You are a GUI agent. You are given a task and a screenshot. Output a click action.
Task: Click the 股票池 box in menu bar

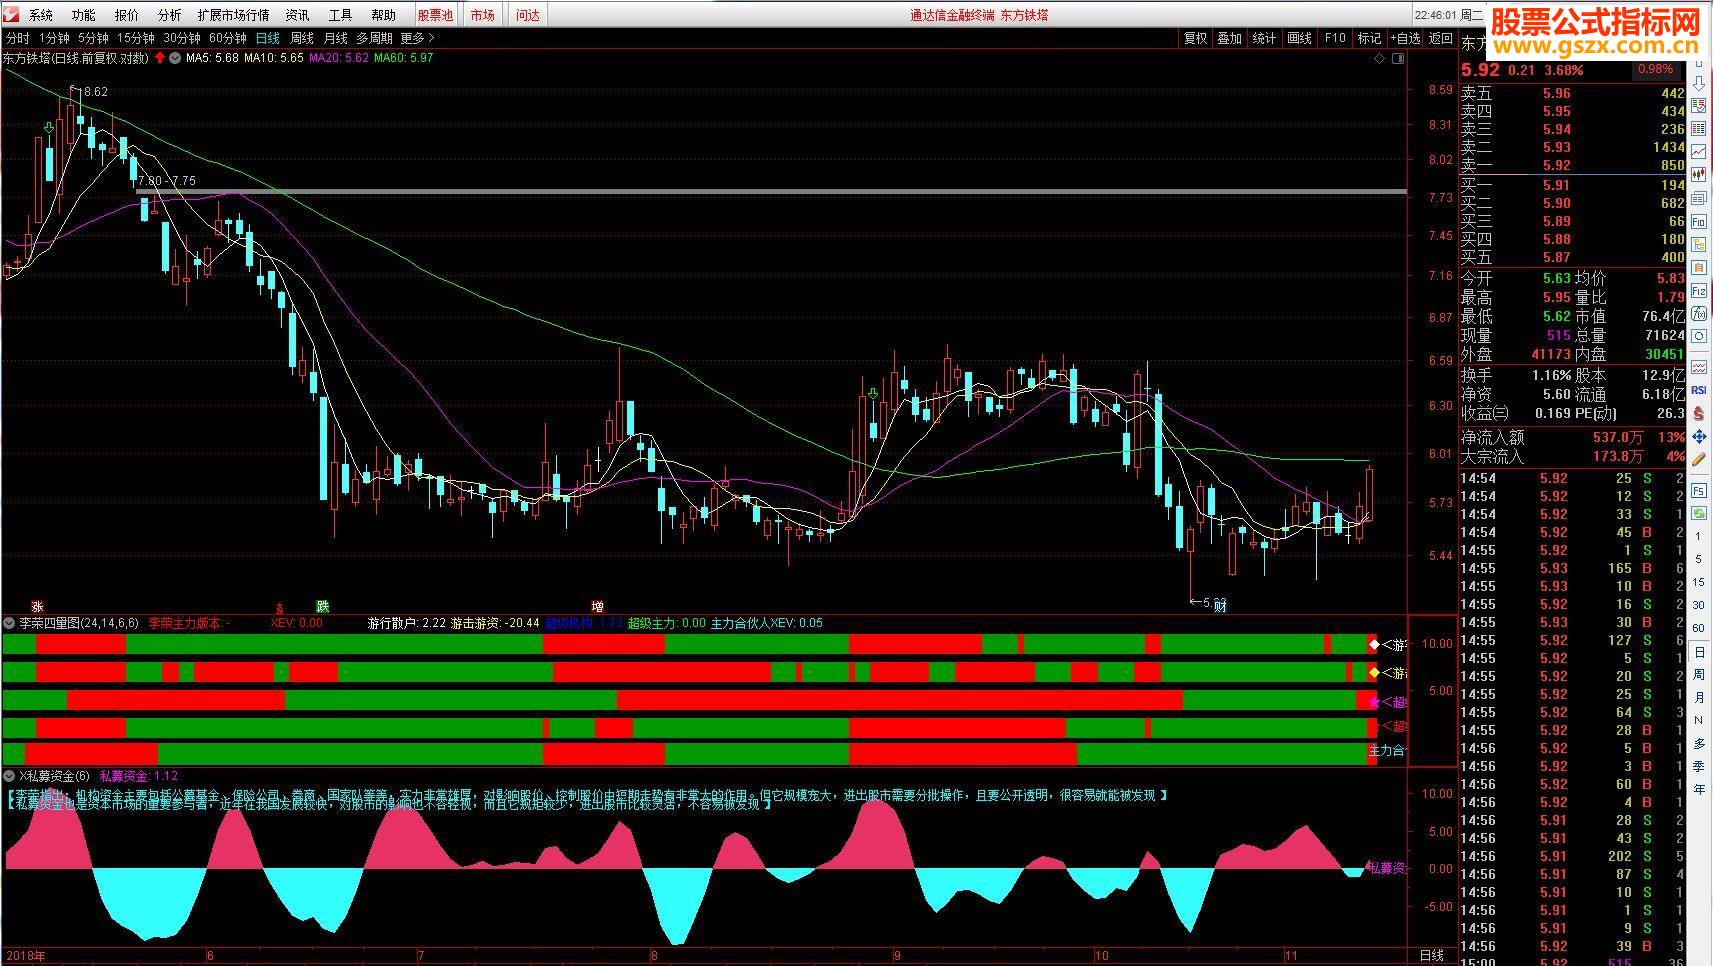coord(435,15)
